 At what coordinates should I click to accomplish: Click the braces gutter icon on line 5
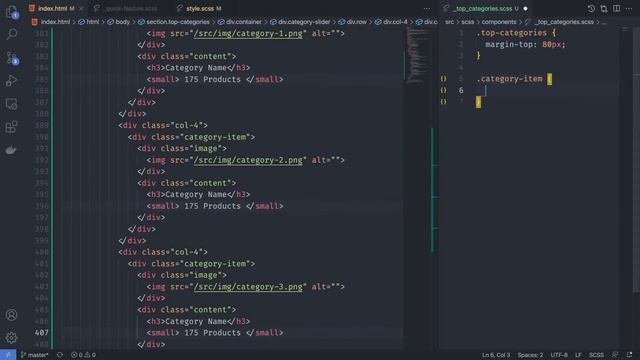[443, 79]
